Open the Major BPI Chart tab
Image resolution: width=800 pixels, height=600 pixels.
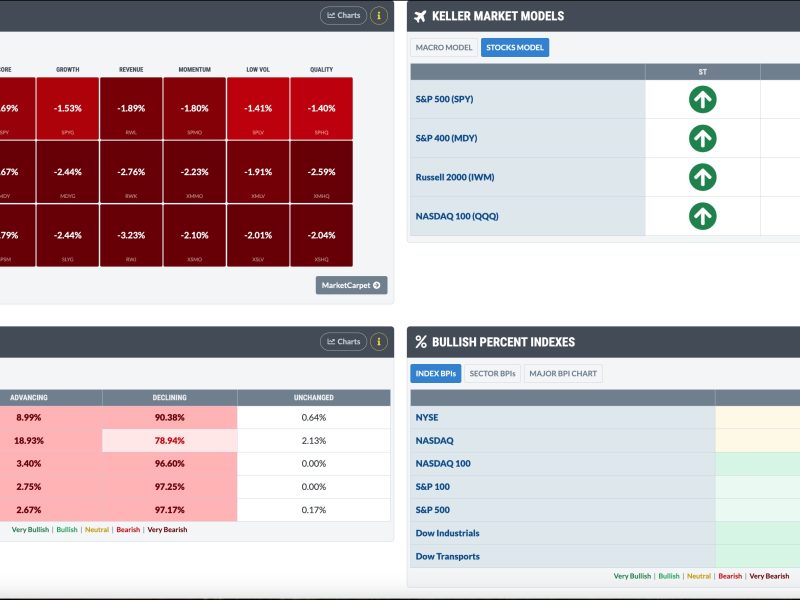click(563, 373)
